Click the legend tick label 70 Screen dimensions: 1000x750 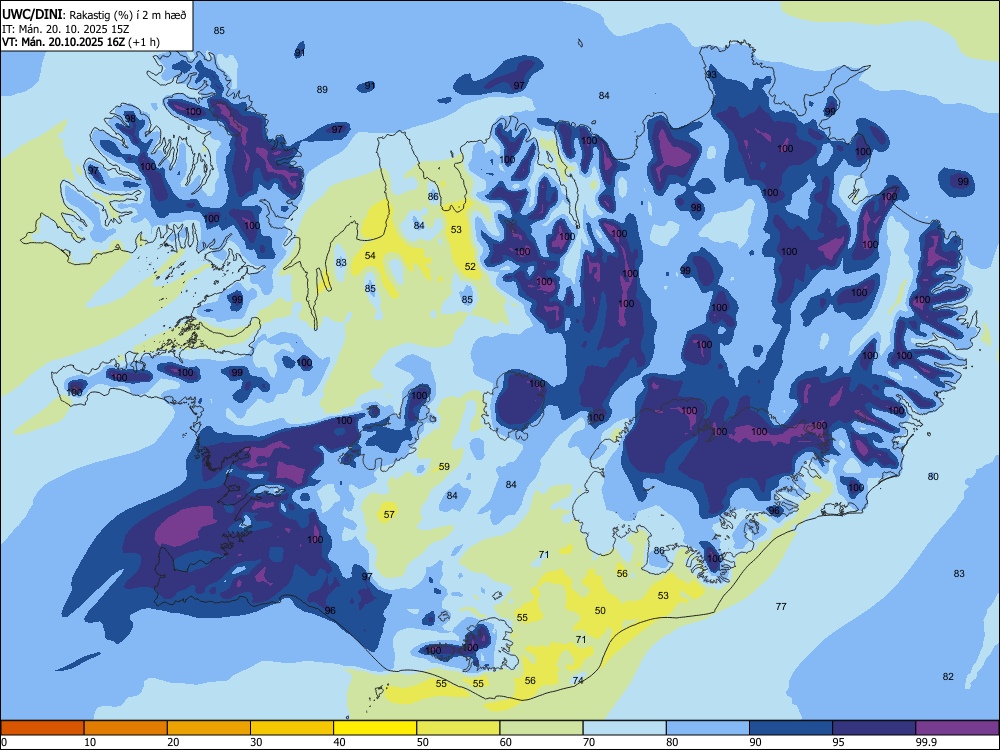pyautogui.click(x=589, y=742)
